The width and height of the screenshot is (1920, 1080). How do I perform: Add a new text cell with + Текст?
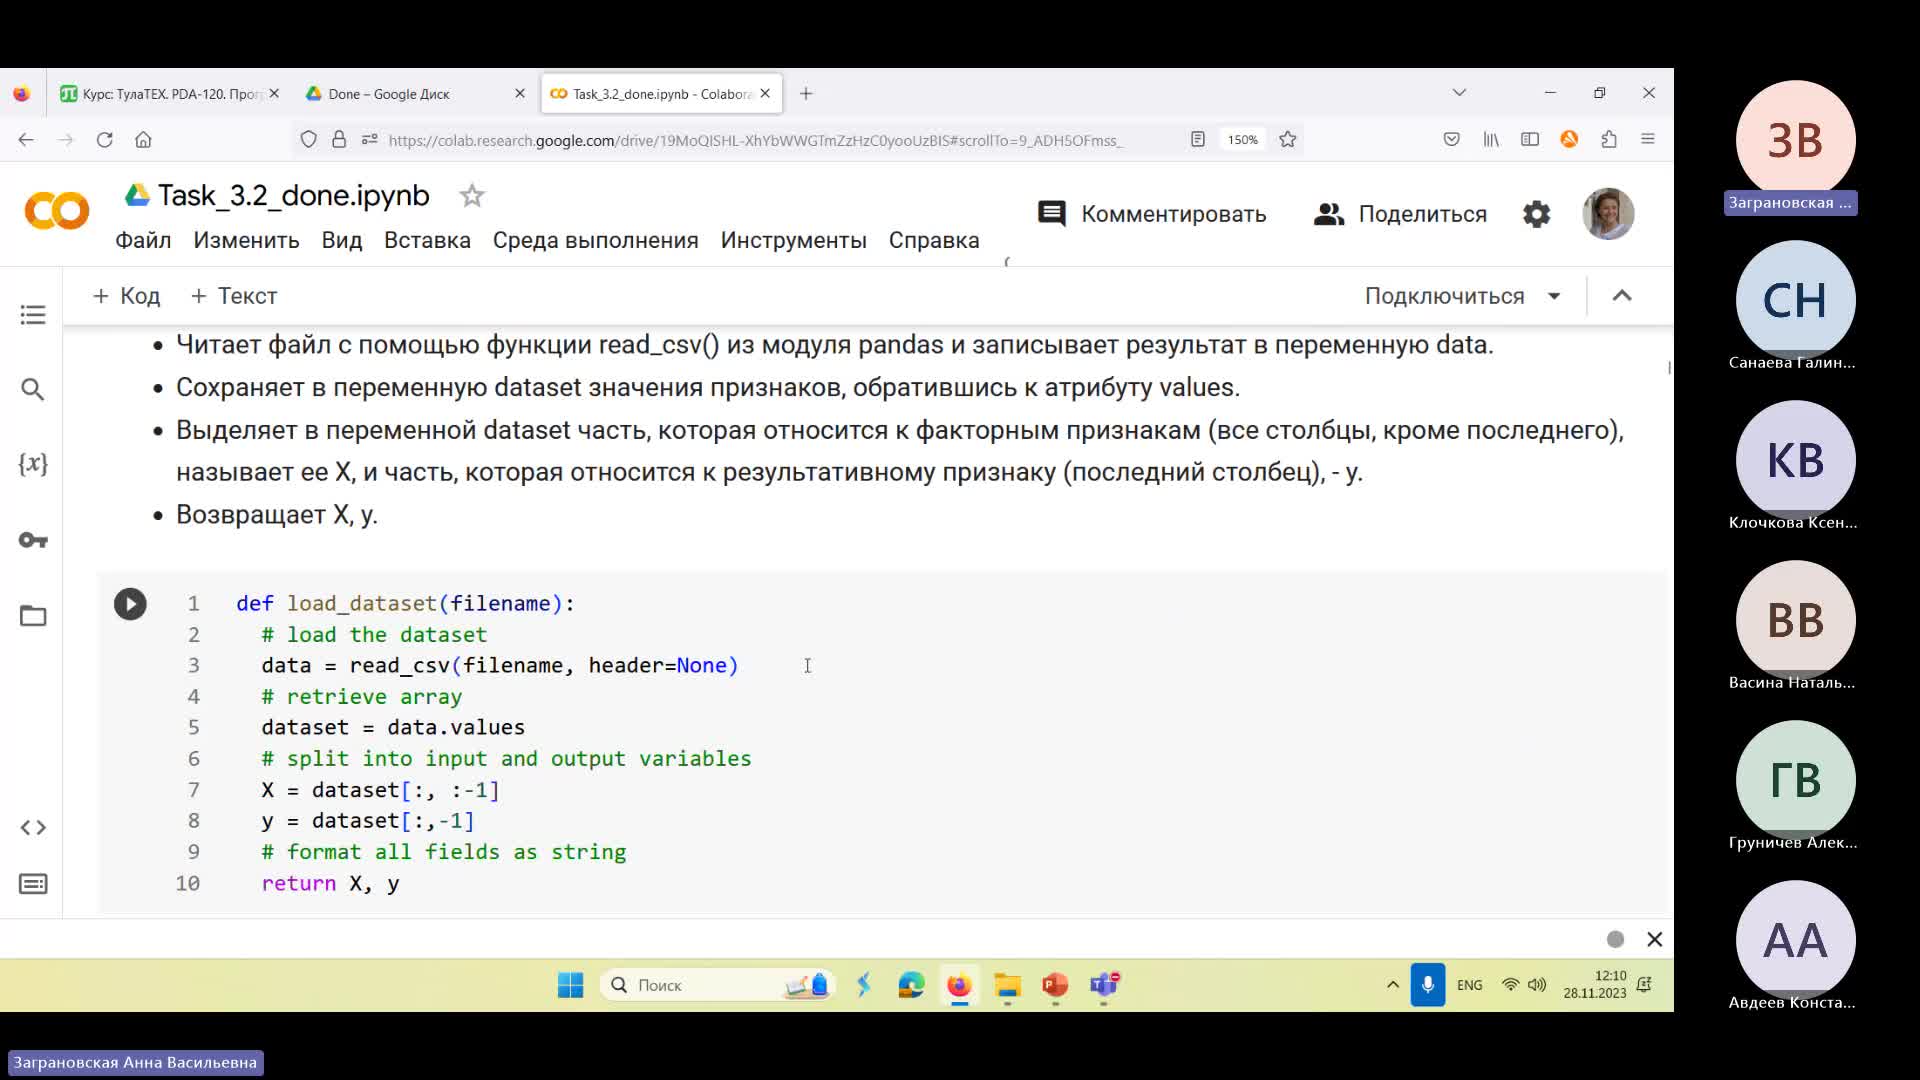point(234,296)
